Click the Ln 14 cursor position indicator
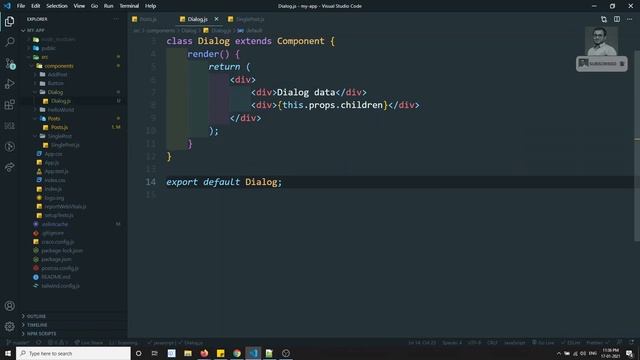 point(422,342)
